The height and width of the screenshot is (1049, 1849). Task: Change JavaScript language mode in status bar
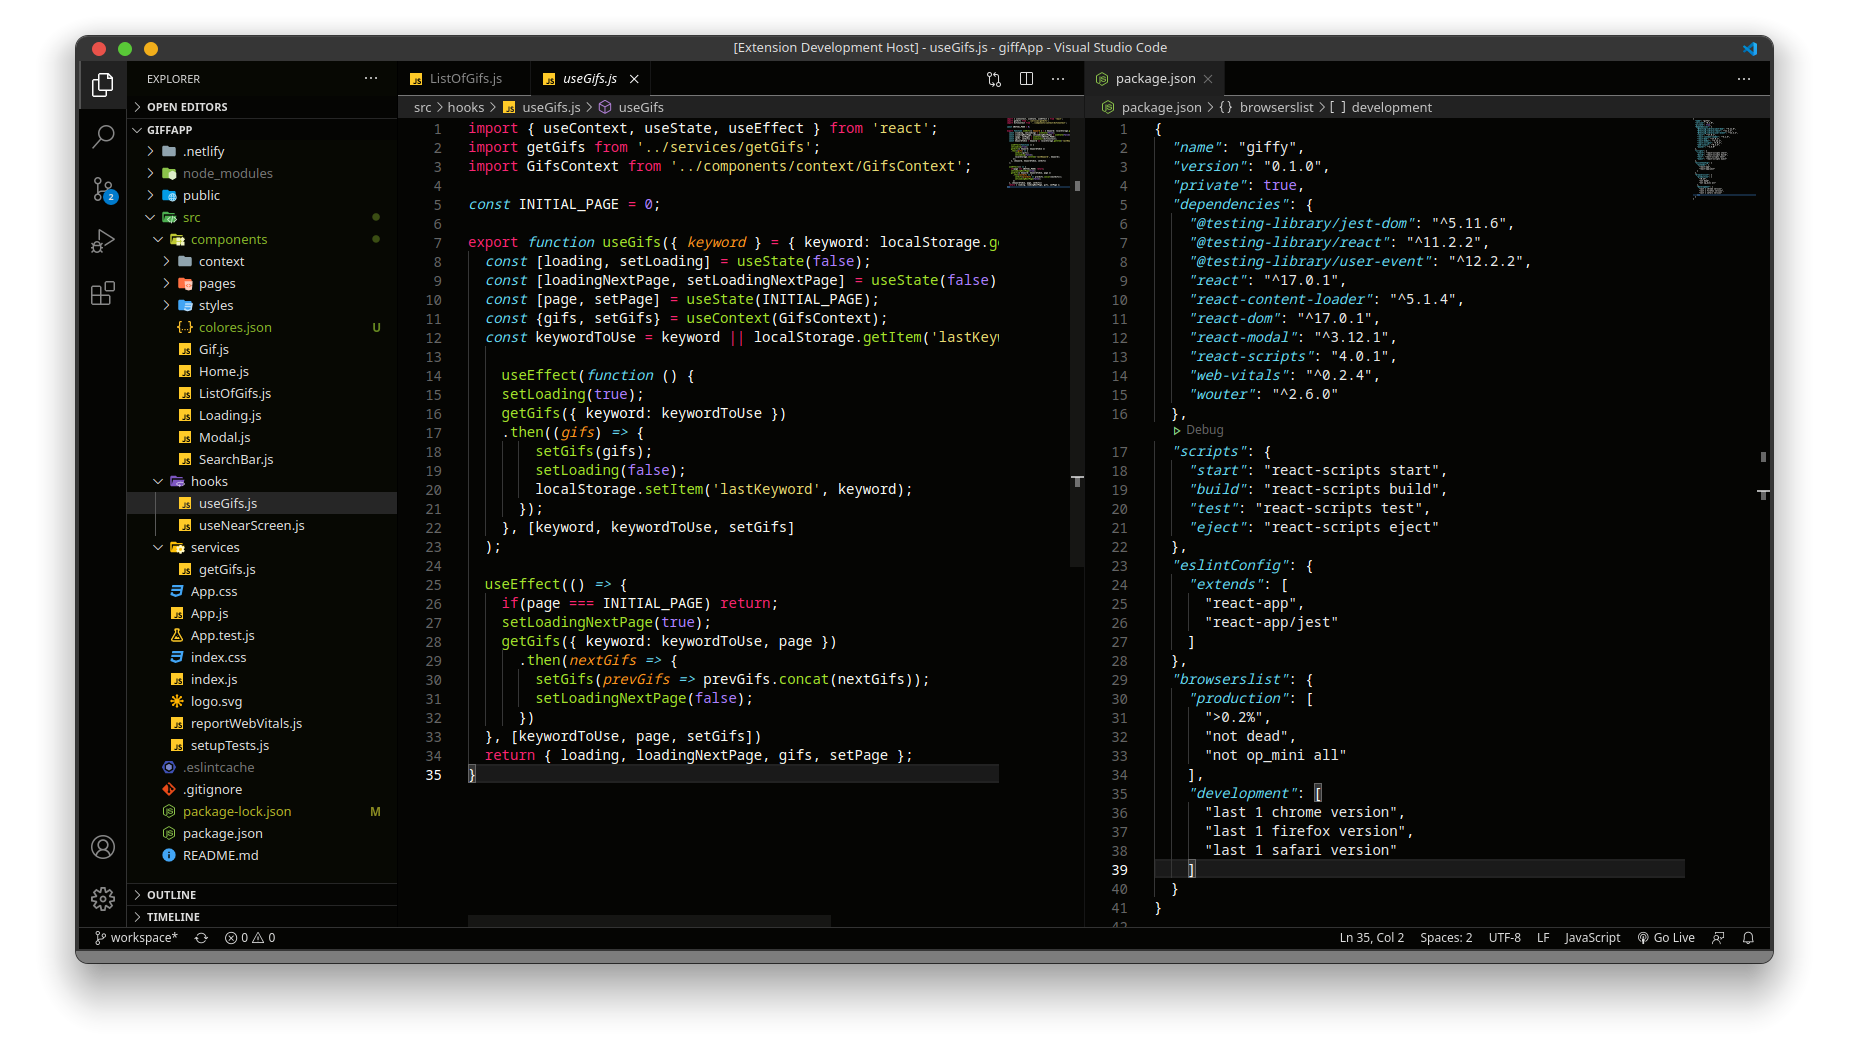click(x=1592, y=938)
